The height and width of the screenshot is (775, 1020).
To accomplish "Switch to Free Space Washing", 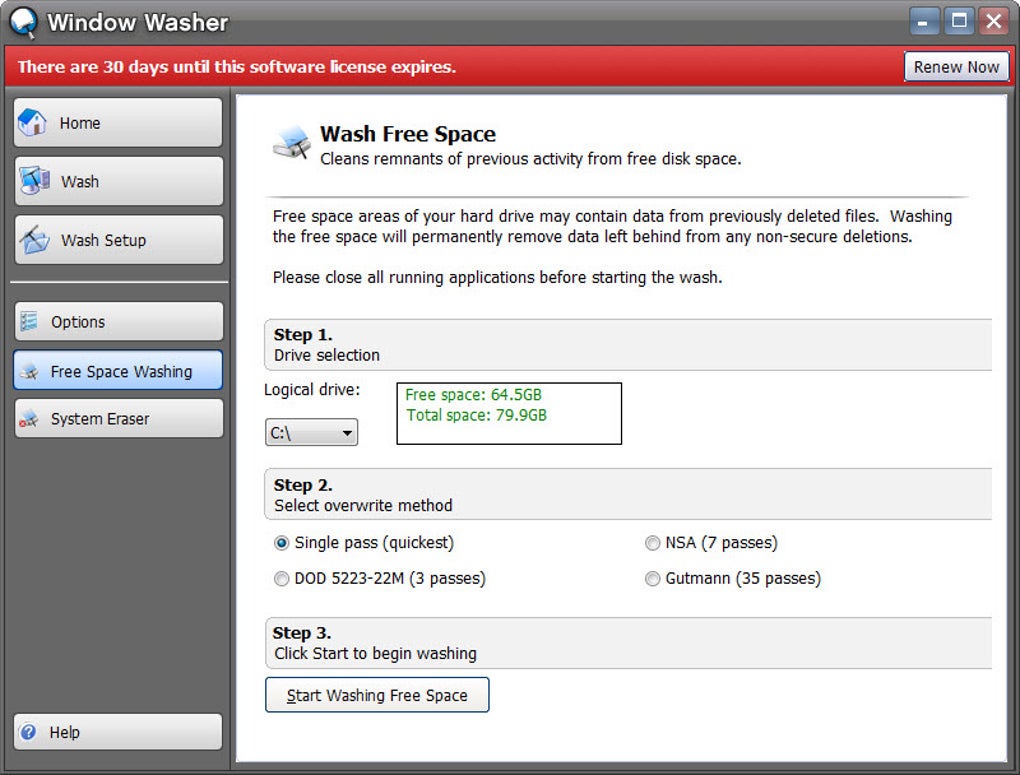I will (x=118, y=370).
